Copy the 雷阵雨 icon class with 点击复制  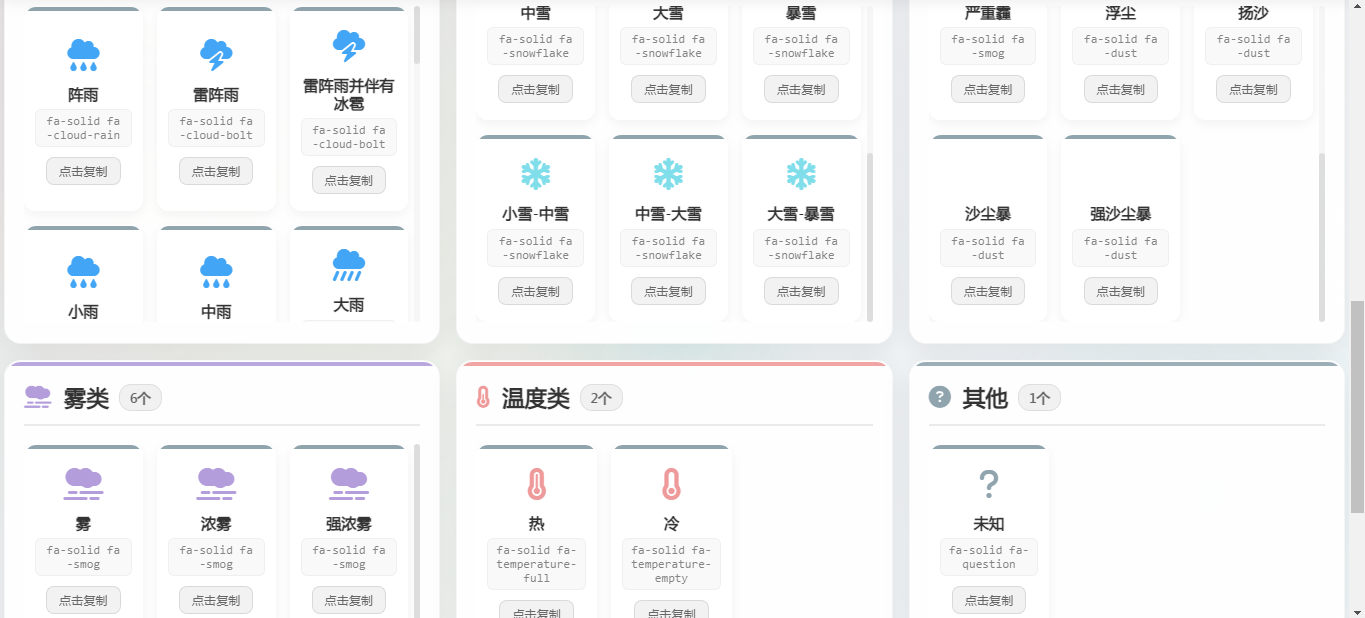[x=216, y=171]
